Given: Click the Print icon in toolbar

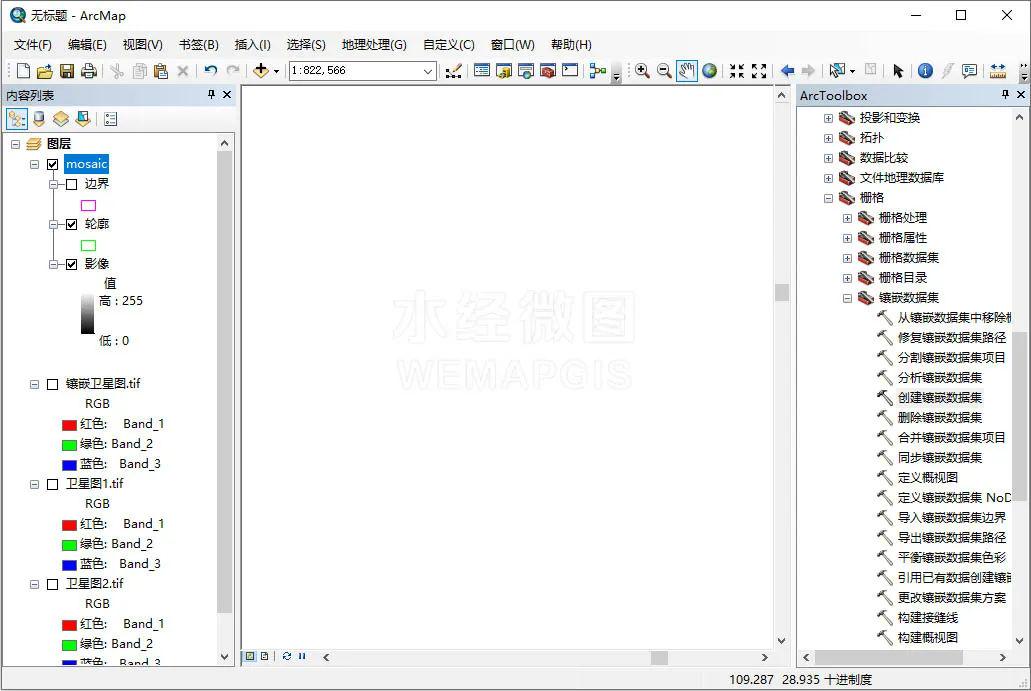Looking at the screenshot, I should point(89,70).
